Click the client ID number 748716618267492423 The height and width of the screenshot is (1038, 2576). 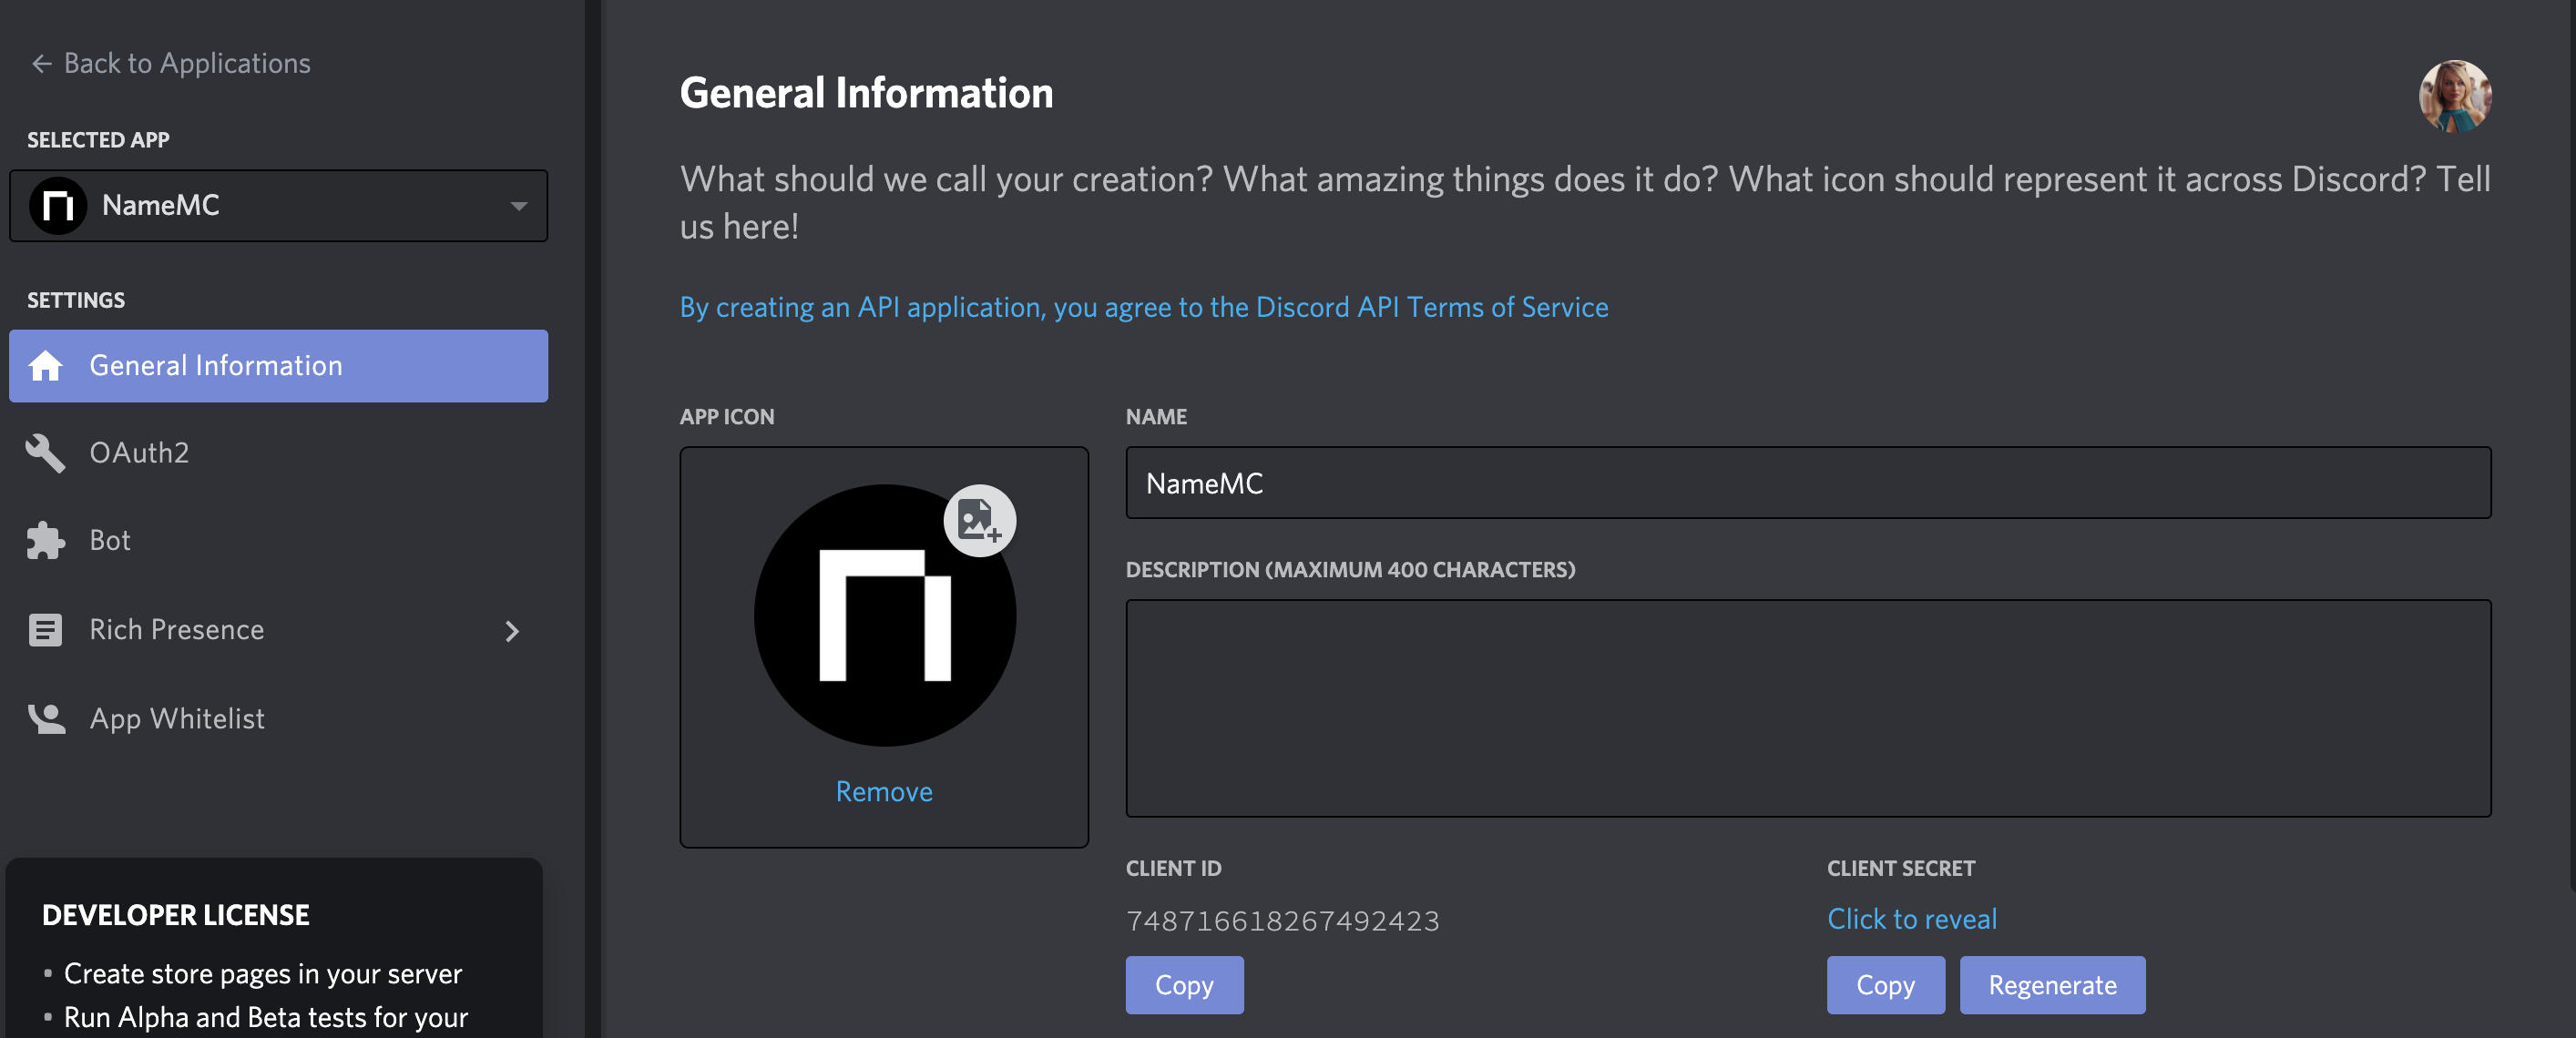1282,921
